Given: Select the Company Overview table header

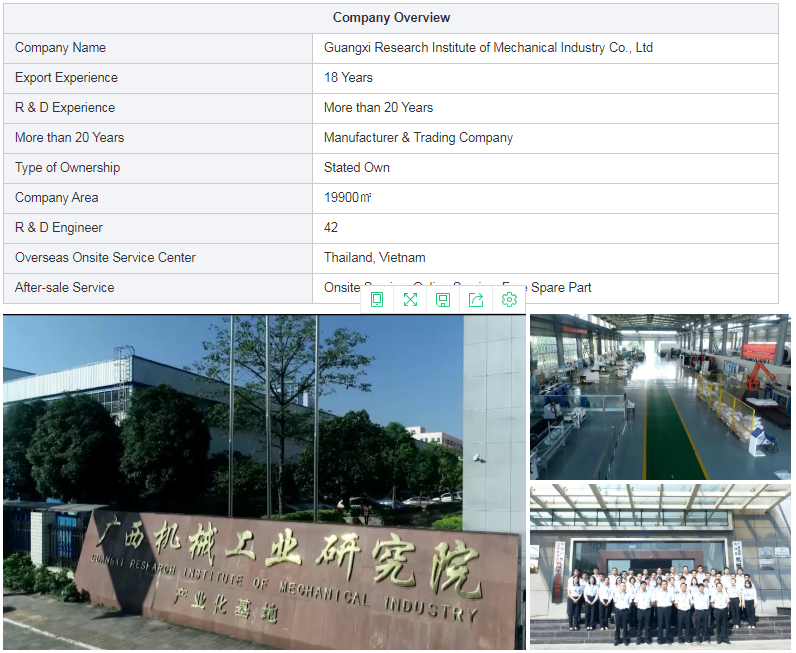Looking at the screenshot, I should pos(391,18).
